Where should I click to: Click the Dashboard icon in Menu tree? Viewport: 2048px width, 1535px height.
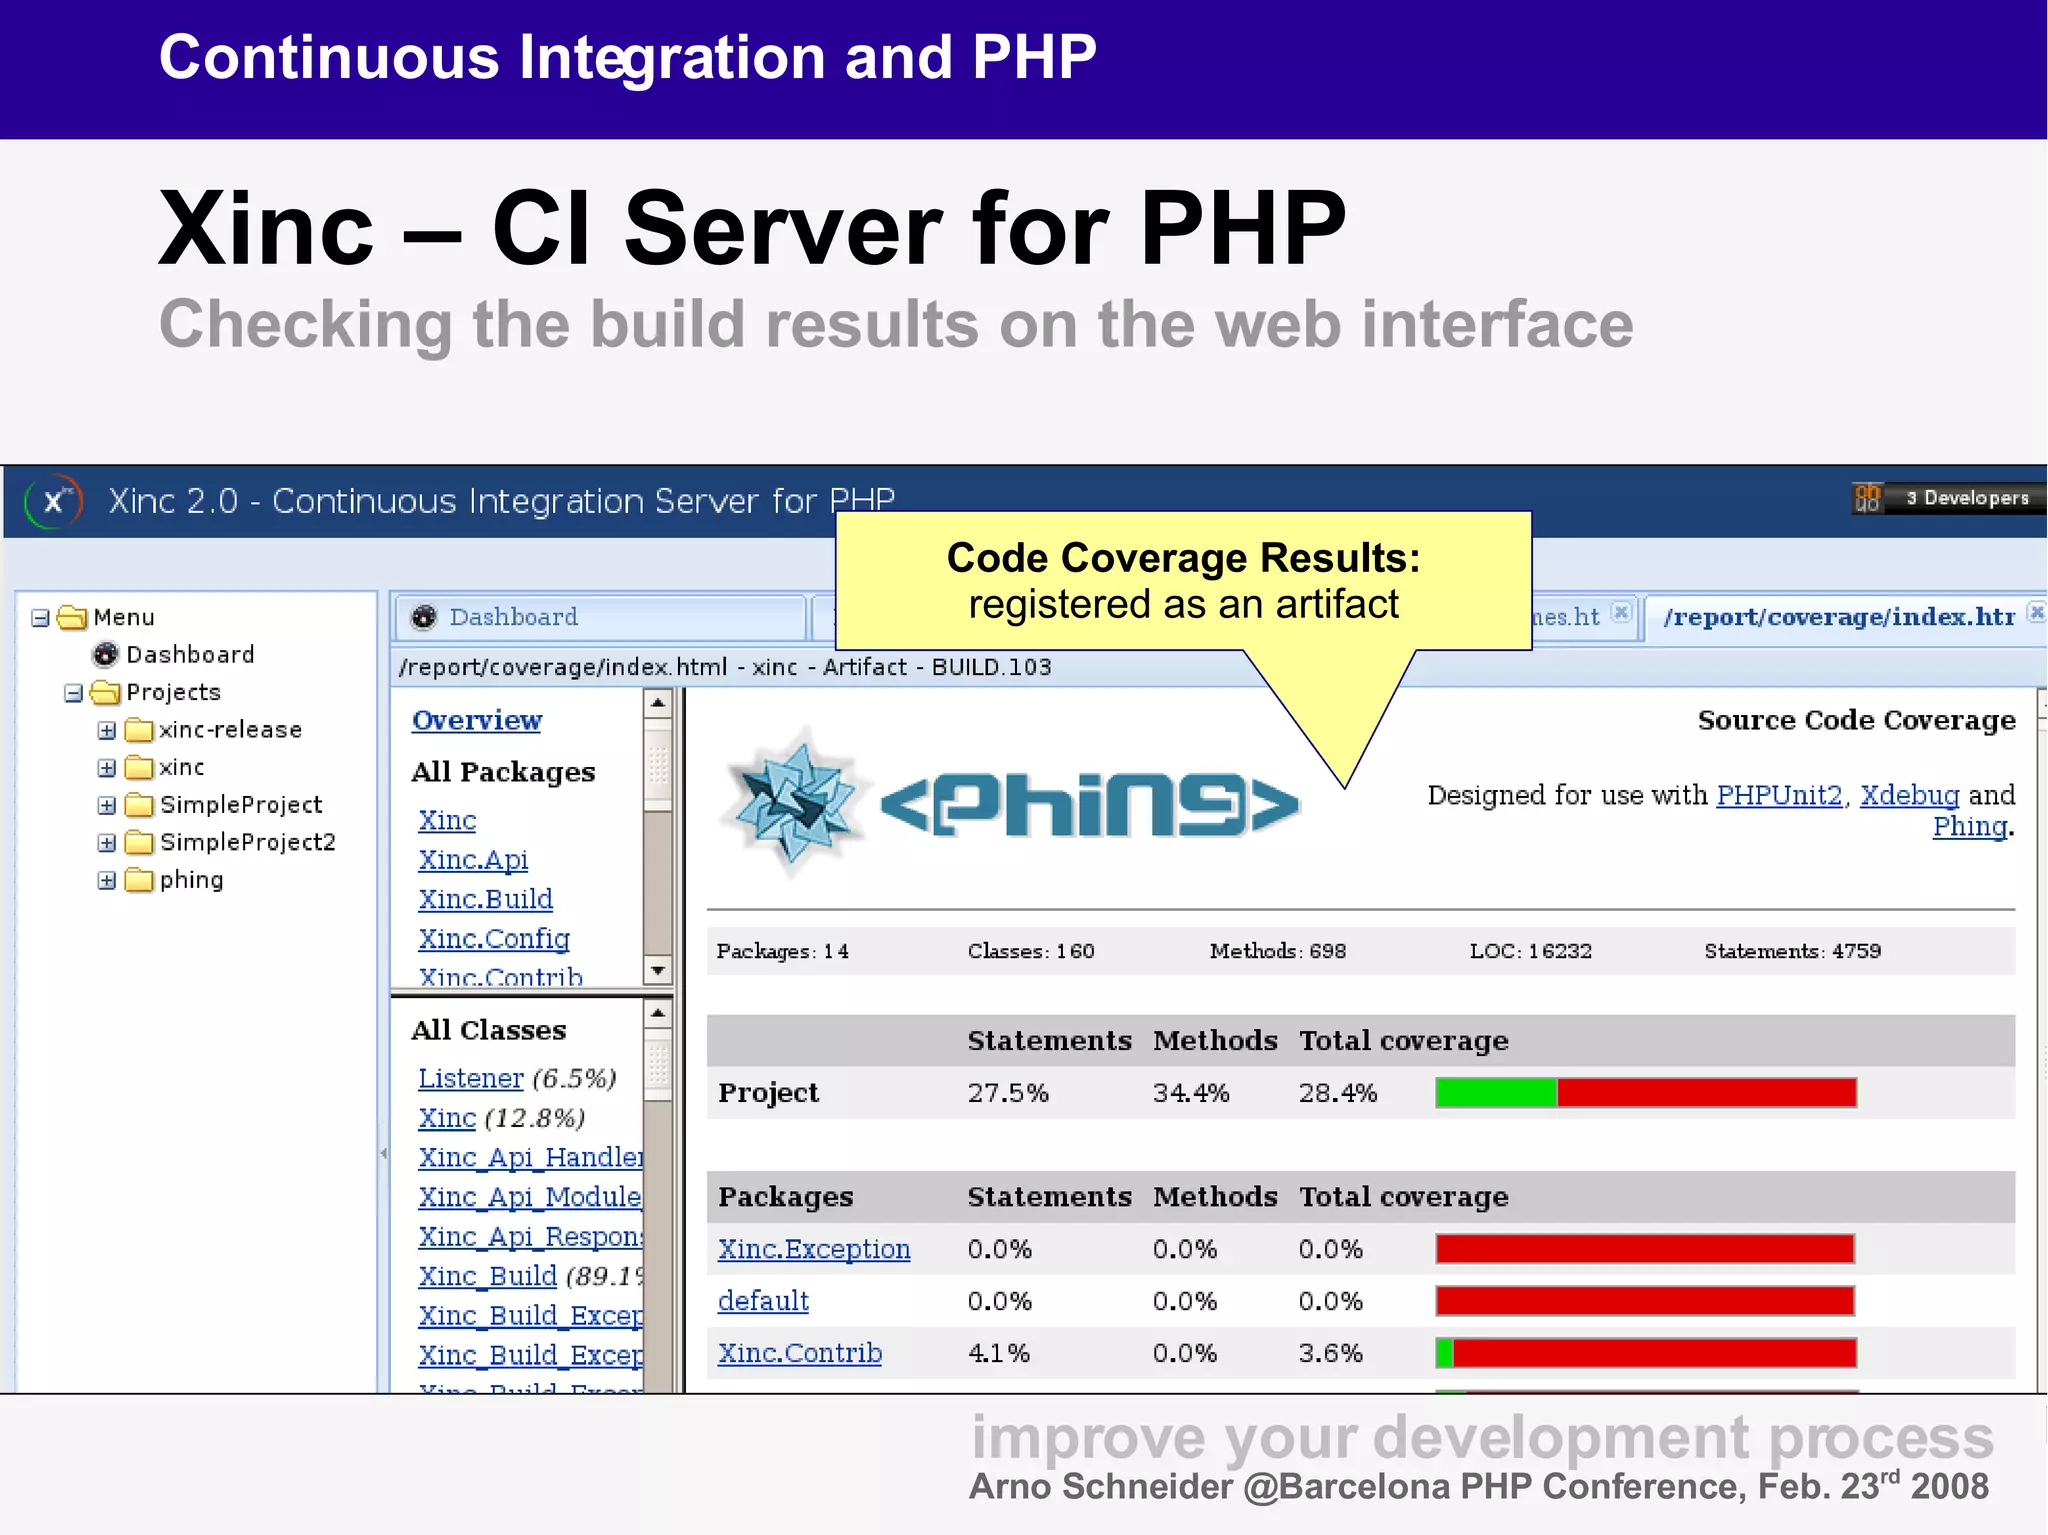coord(105,654)
